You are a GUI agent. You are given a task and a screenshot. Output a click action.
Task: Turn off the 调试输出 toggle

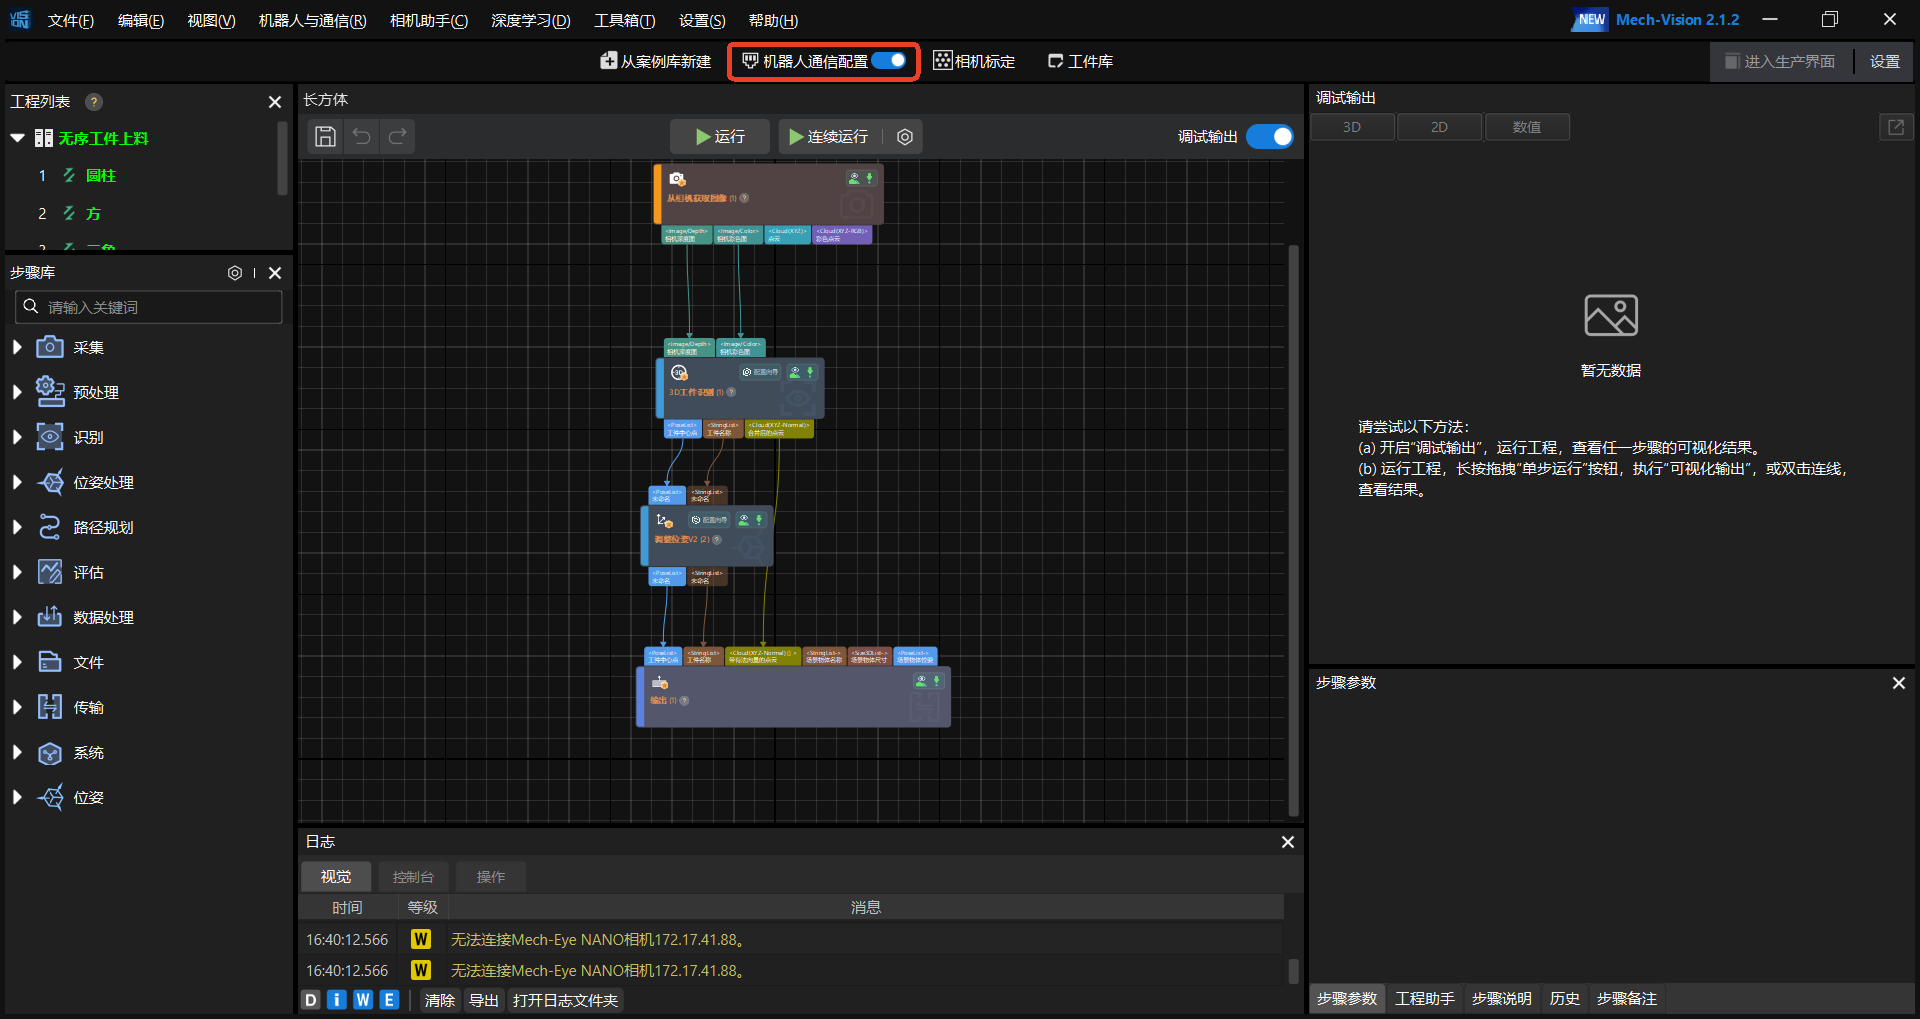pyautogui.click(x=1270, y=137)
